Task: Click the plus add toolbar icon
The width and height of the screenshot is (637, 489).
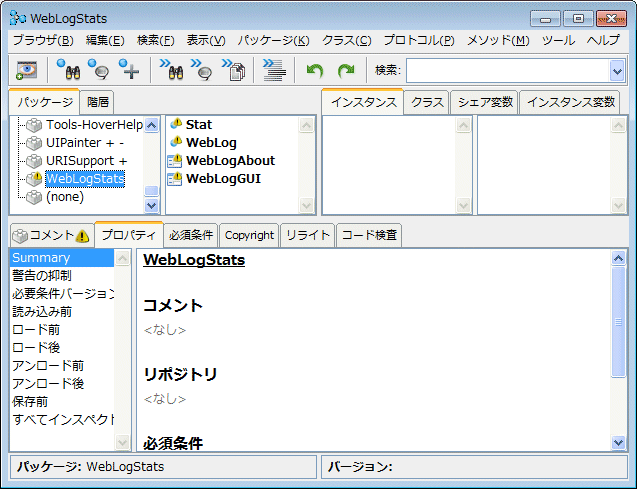Action: tap(129, 70)
